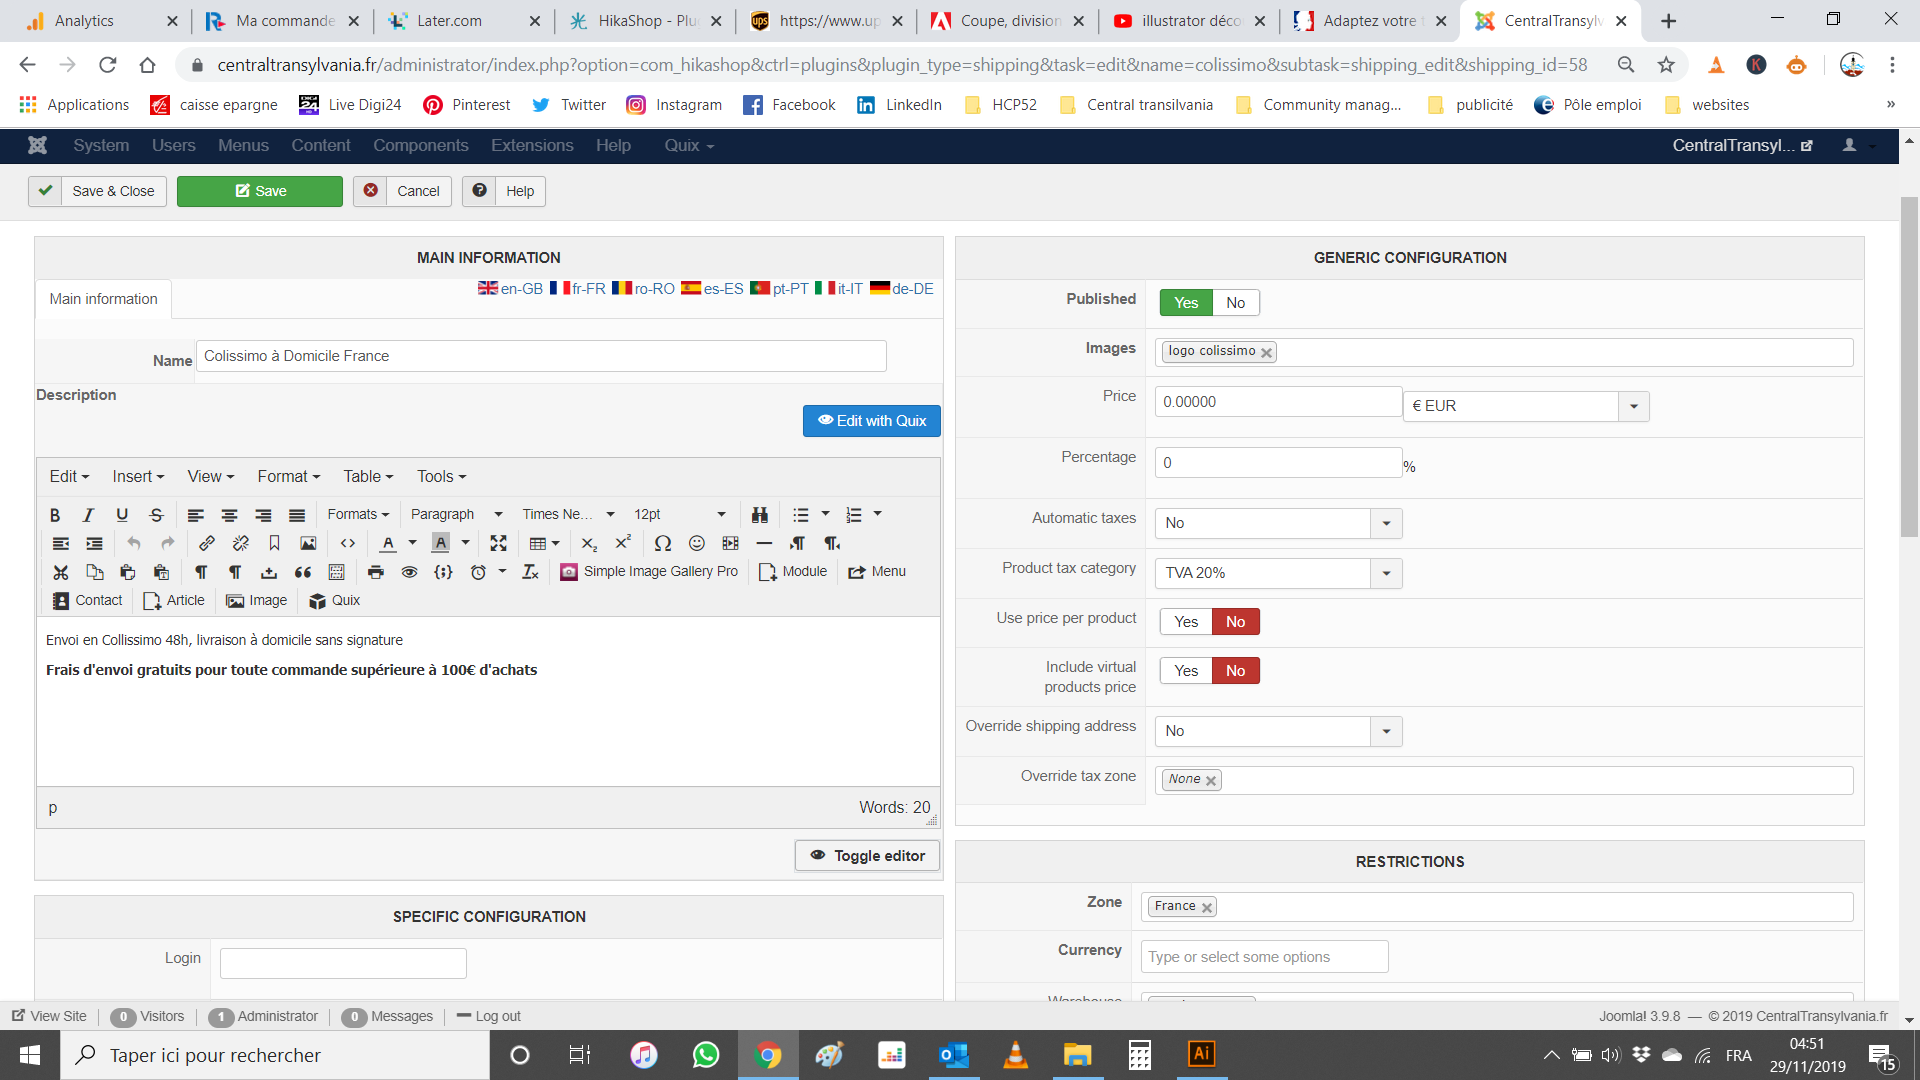Click the Special character omega icon
1920x1080 pixels.
[x=662, y=543]
